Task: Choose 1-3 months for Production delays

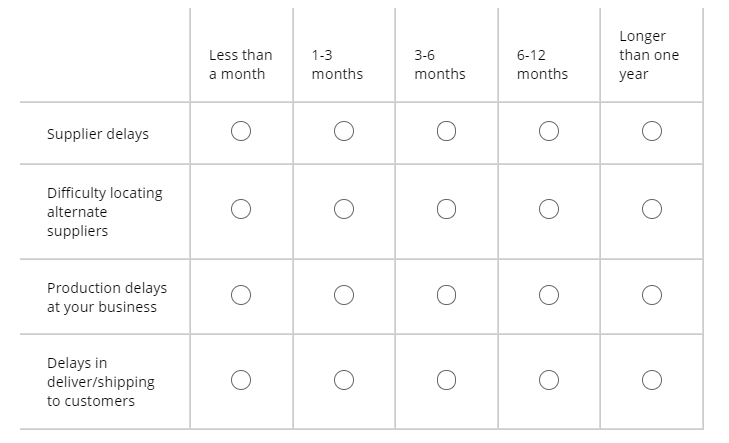Action: (x=344, y=295)
